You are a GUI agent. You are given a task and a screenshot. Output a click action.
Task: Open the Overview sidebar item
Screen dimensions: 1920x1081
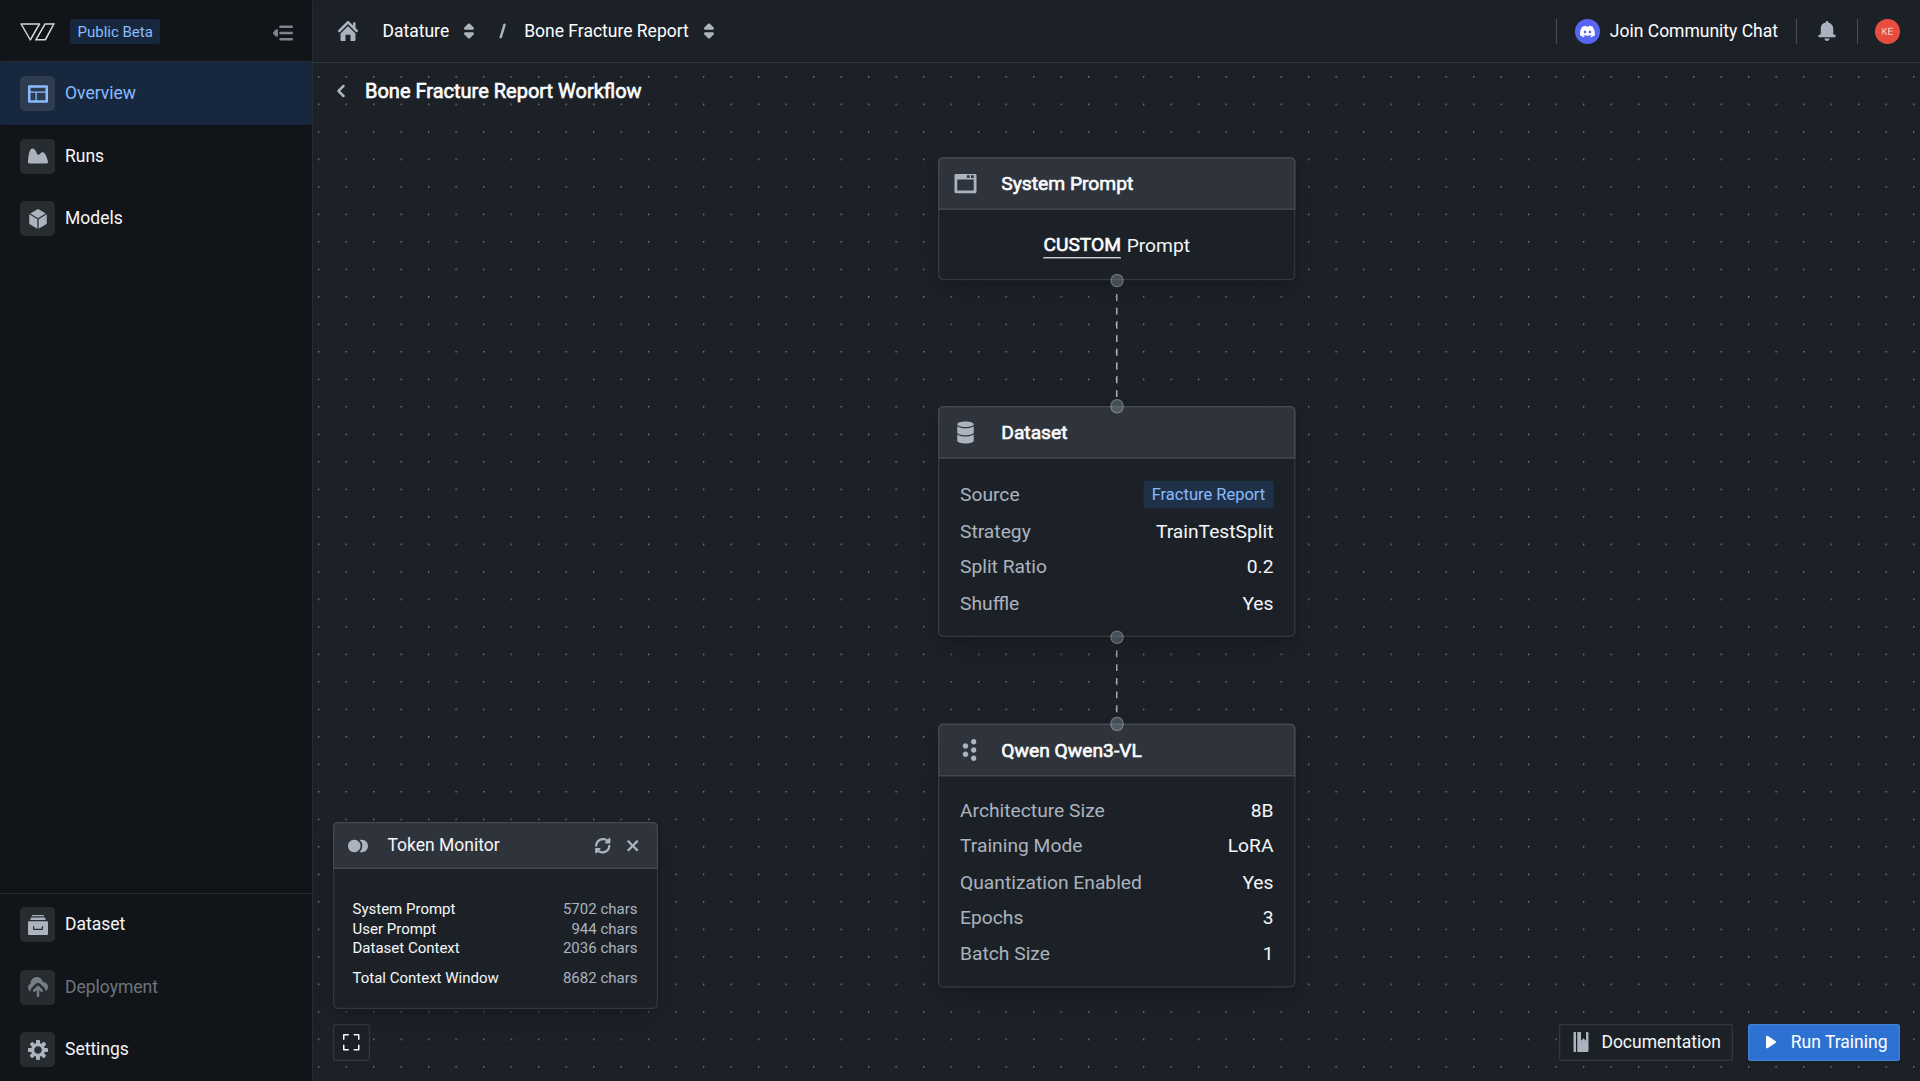[x=156, y=93]
